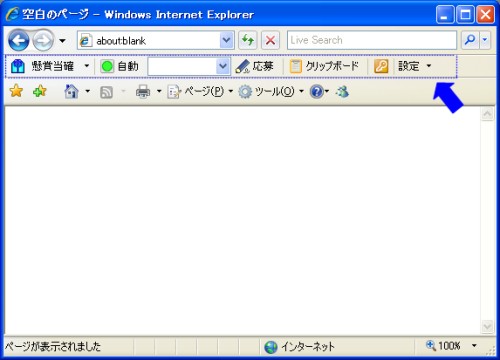The width and height of the screenshot is (500, 360).
Task: Expand the 懸賞当確 dropdown arrow
Action: pos(87,66)
